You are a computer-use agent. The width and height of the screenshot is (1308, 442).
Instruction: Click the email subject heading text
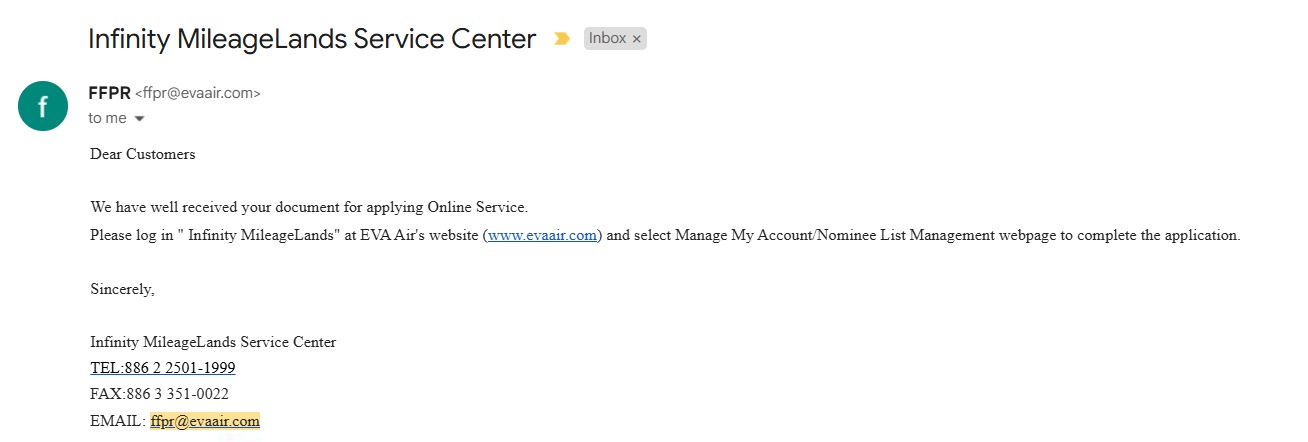312,39
